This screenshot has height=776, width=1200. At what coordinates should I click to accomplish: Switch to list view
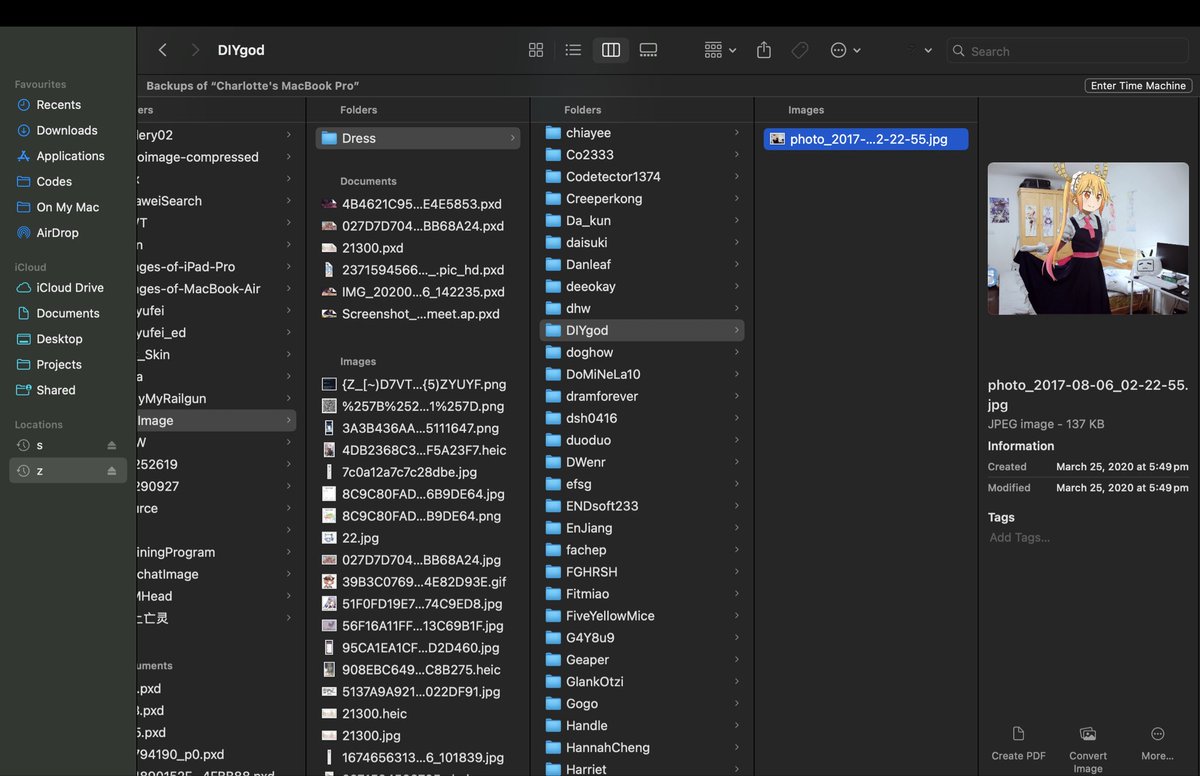pyautogui.click(x=573, y=50)
